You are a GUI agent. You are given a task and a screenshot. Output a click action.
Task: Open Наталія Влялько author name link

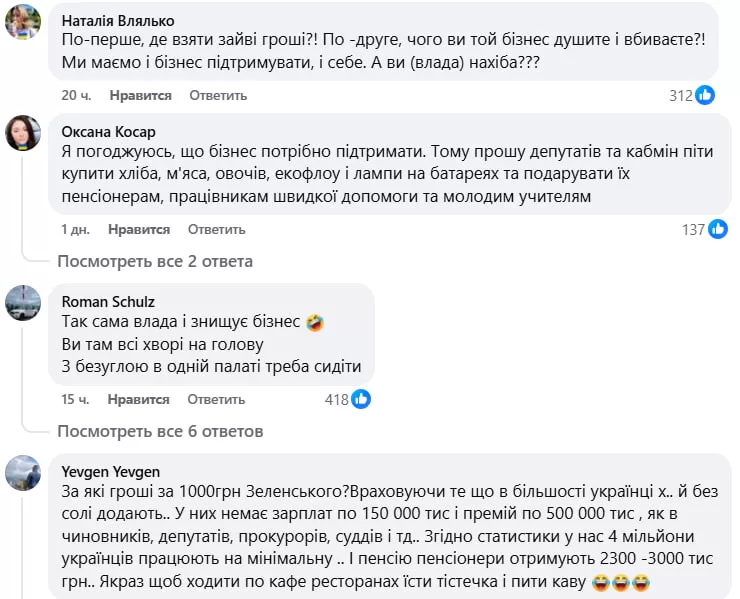(117, 21)
